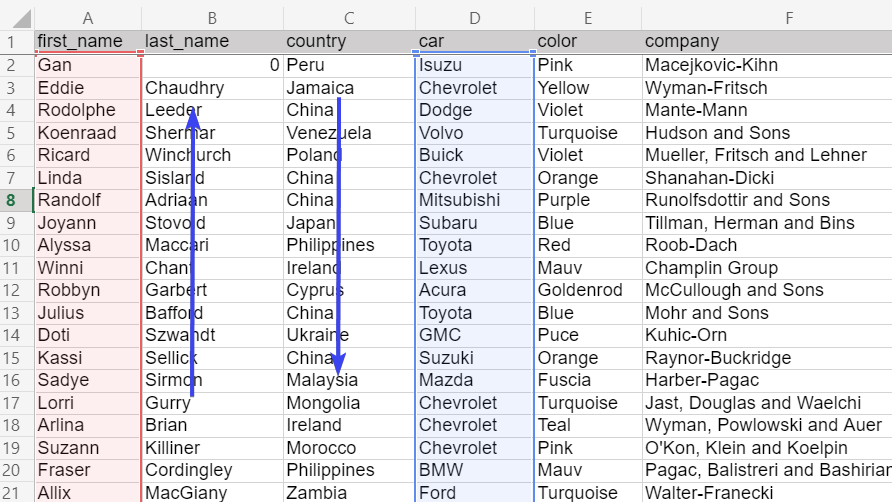This screenshot has height=502, width=892.
Task: Select cell containing GMC
Action: pyautogui.click(x=475, y=335)
